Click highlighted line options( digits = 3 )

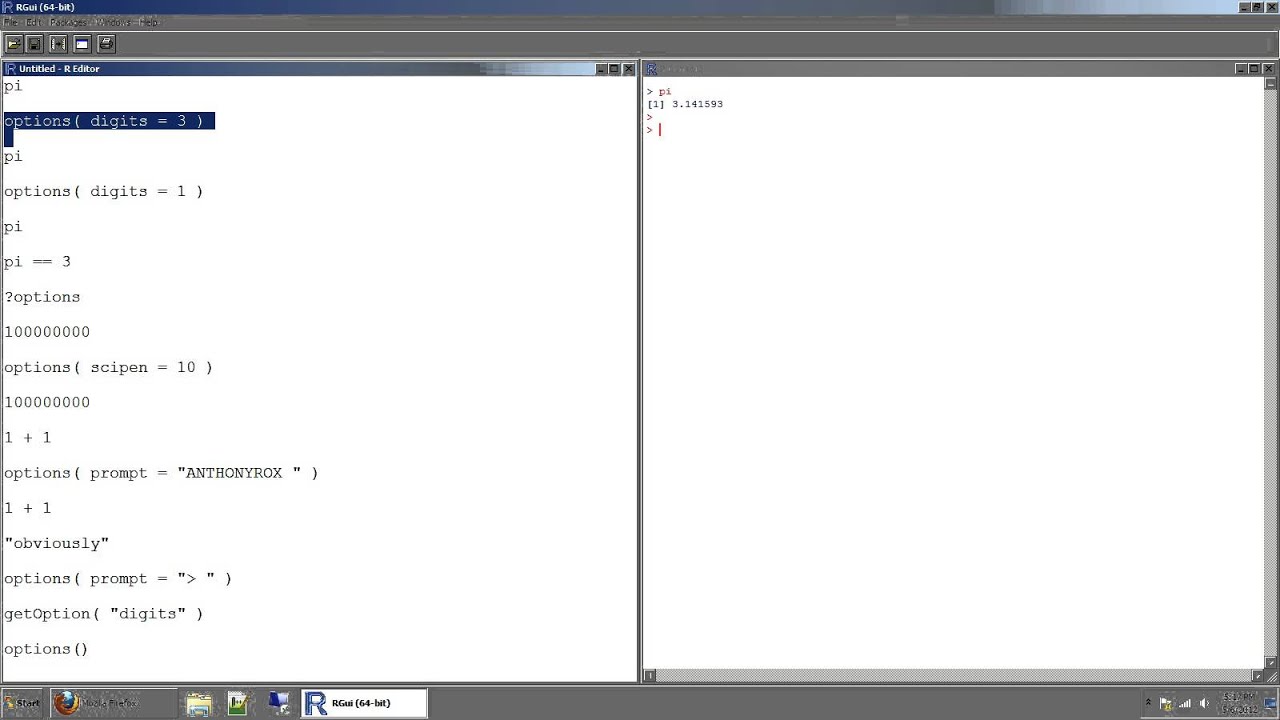109,121
